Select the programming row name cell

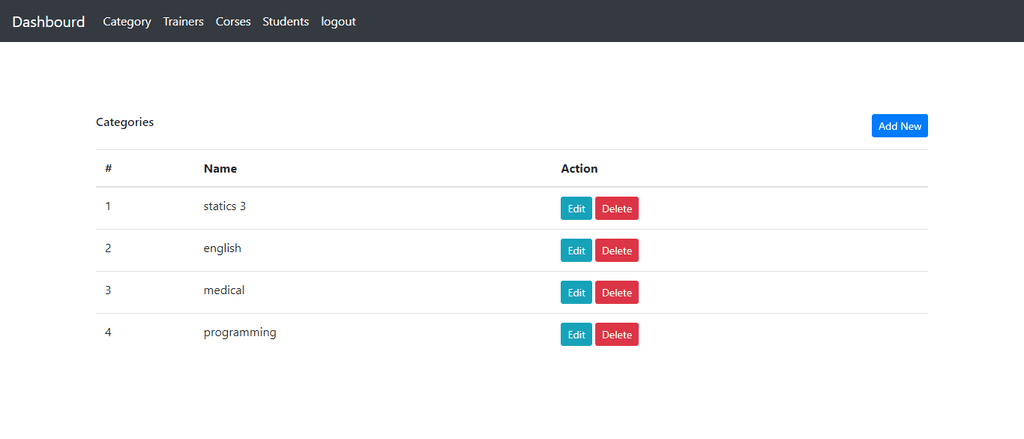pos(373,334)
